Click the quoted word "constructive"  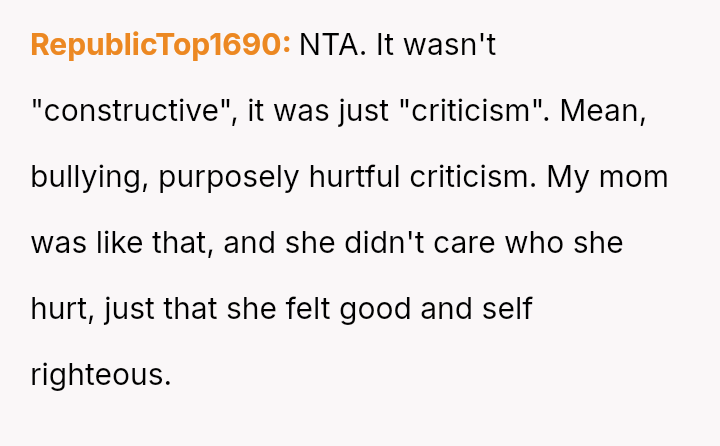[125, 112]
